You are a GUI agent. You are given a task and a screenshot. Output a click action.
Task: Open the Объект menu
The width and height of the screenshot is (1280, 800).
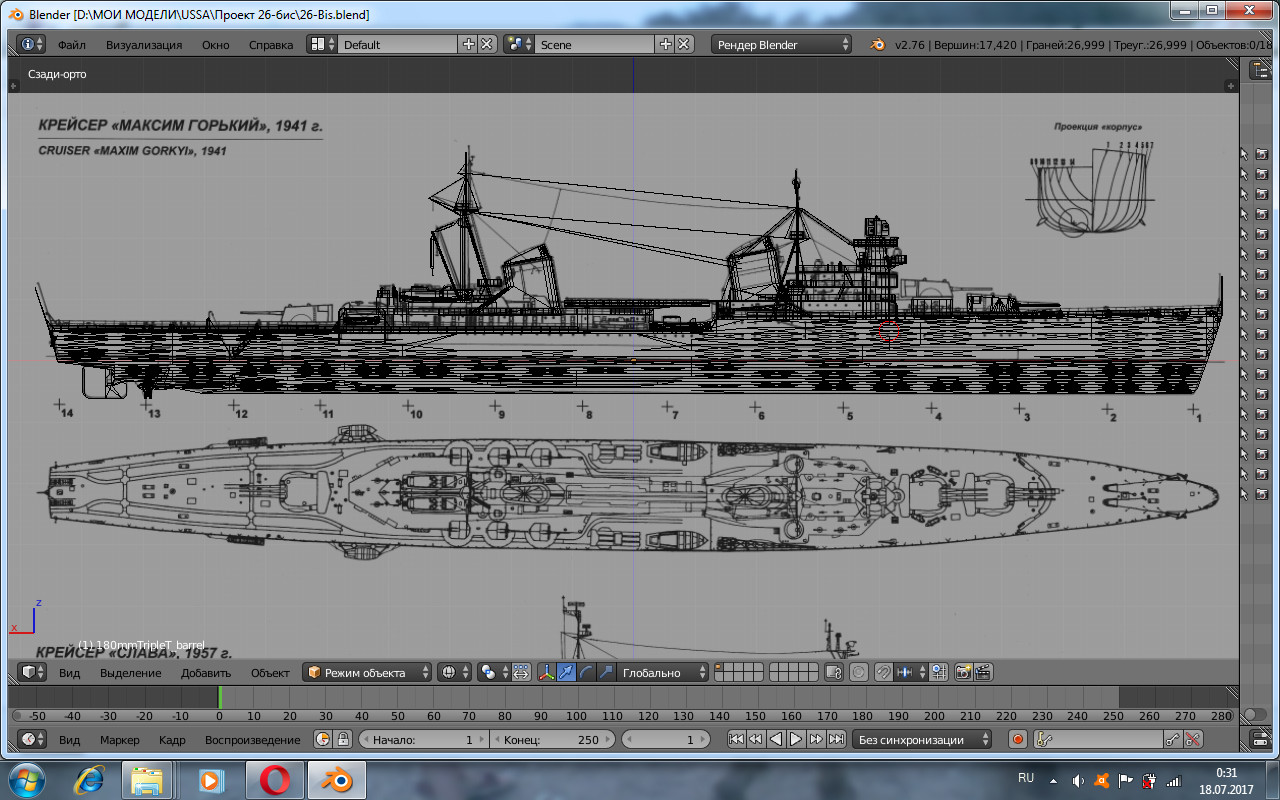[x=270, y=673]
